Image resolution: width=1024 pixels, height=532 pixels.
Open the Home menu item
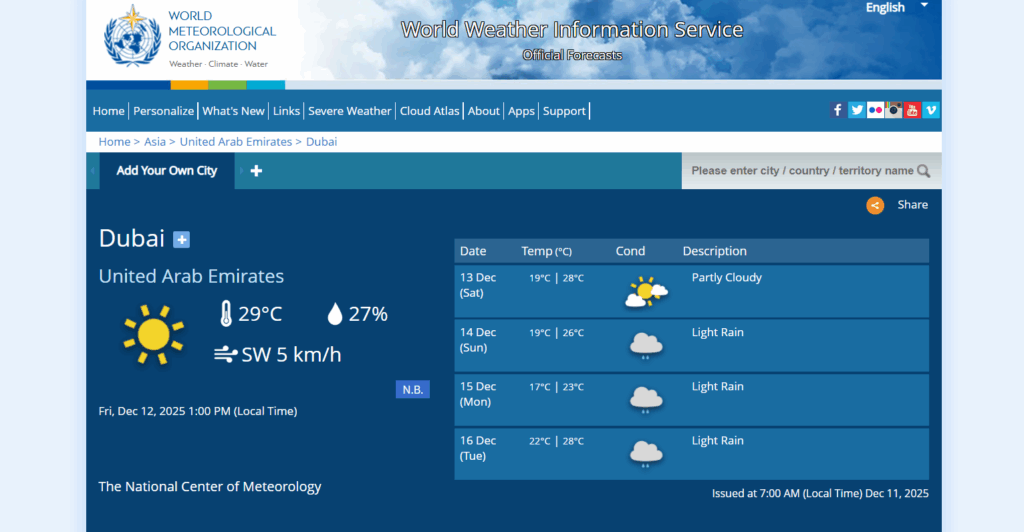point(108,111)
